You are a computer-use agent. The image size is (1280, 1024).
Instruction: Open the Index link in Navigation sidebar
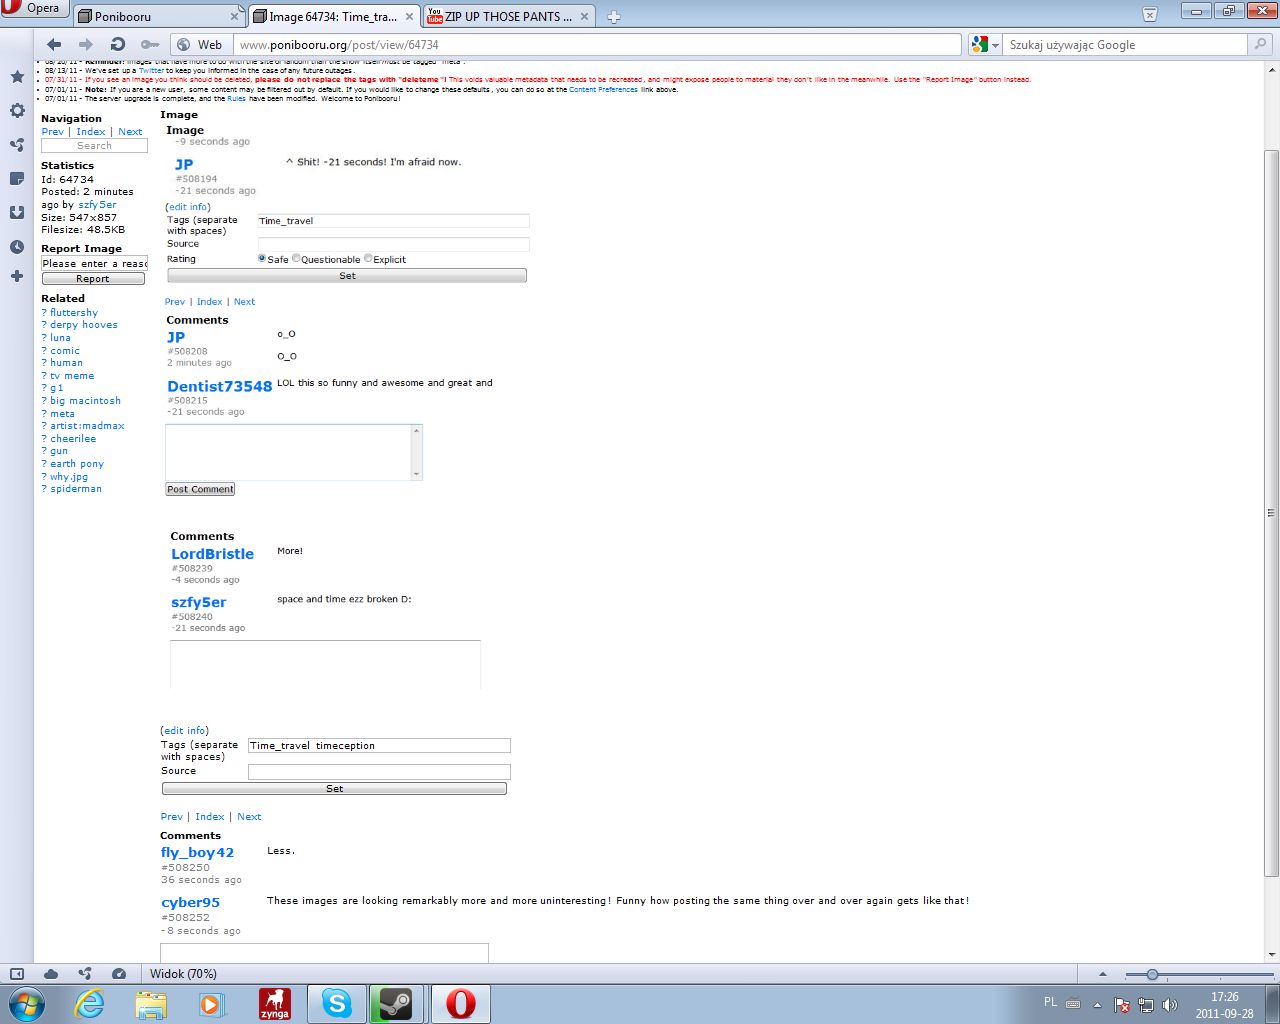[x=91, y=132]
